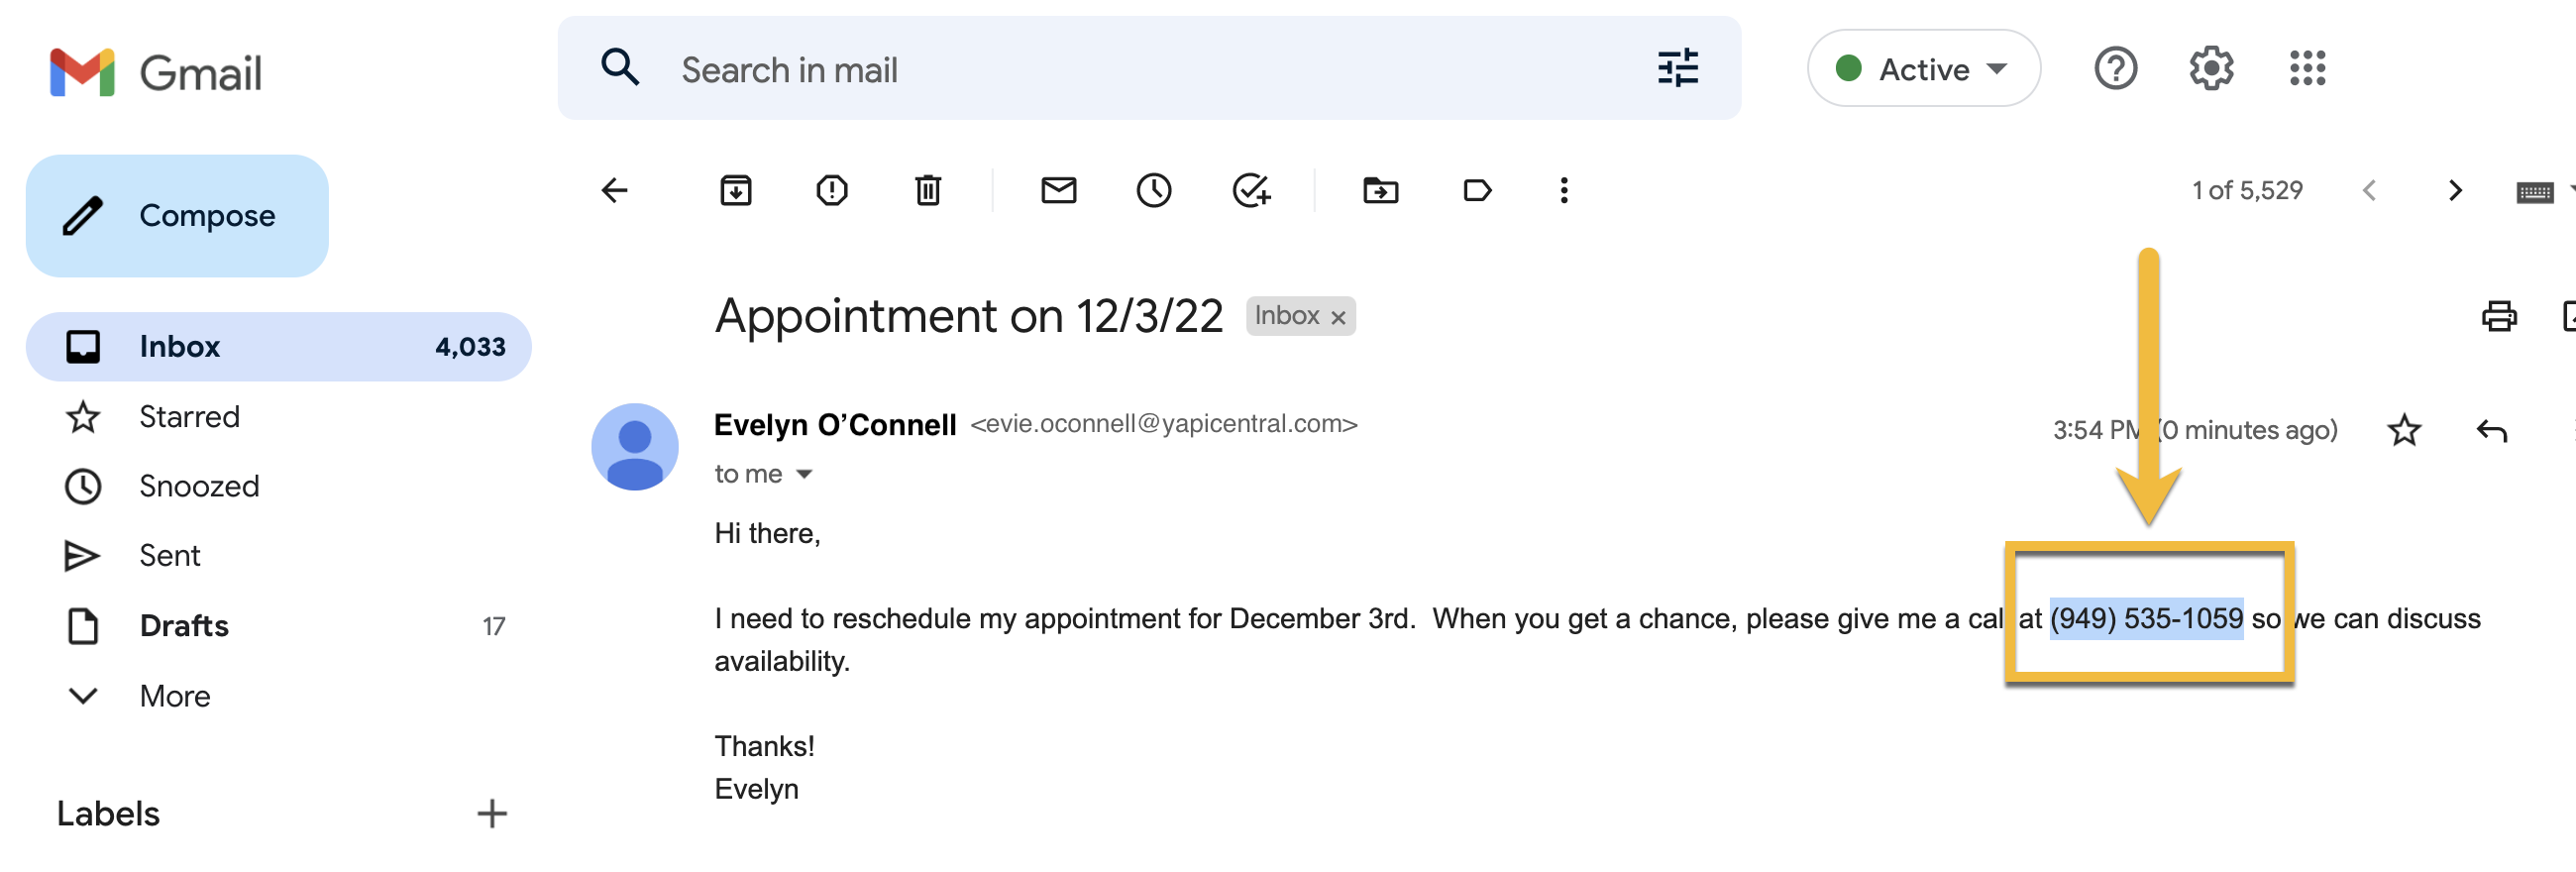Start a new message with Compose

[177, 215]
